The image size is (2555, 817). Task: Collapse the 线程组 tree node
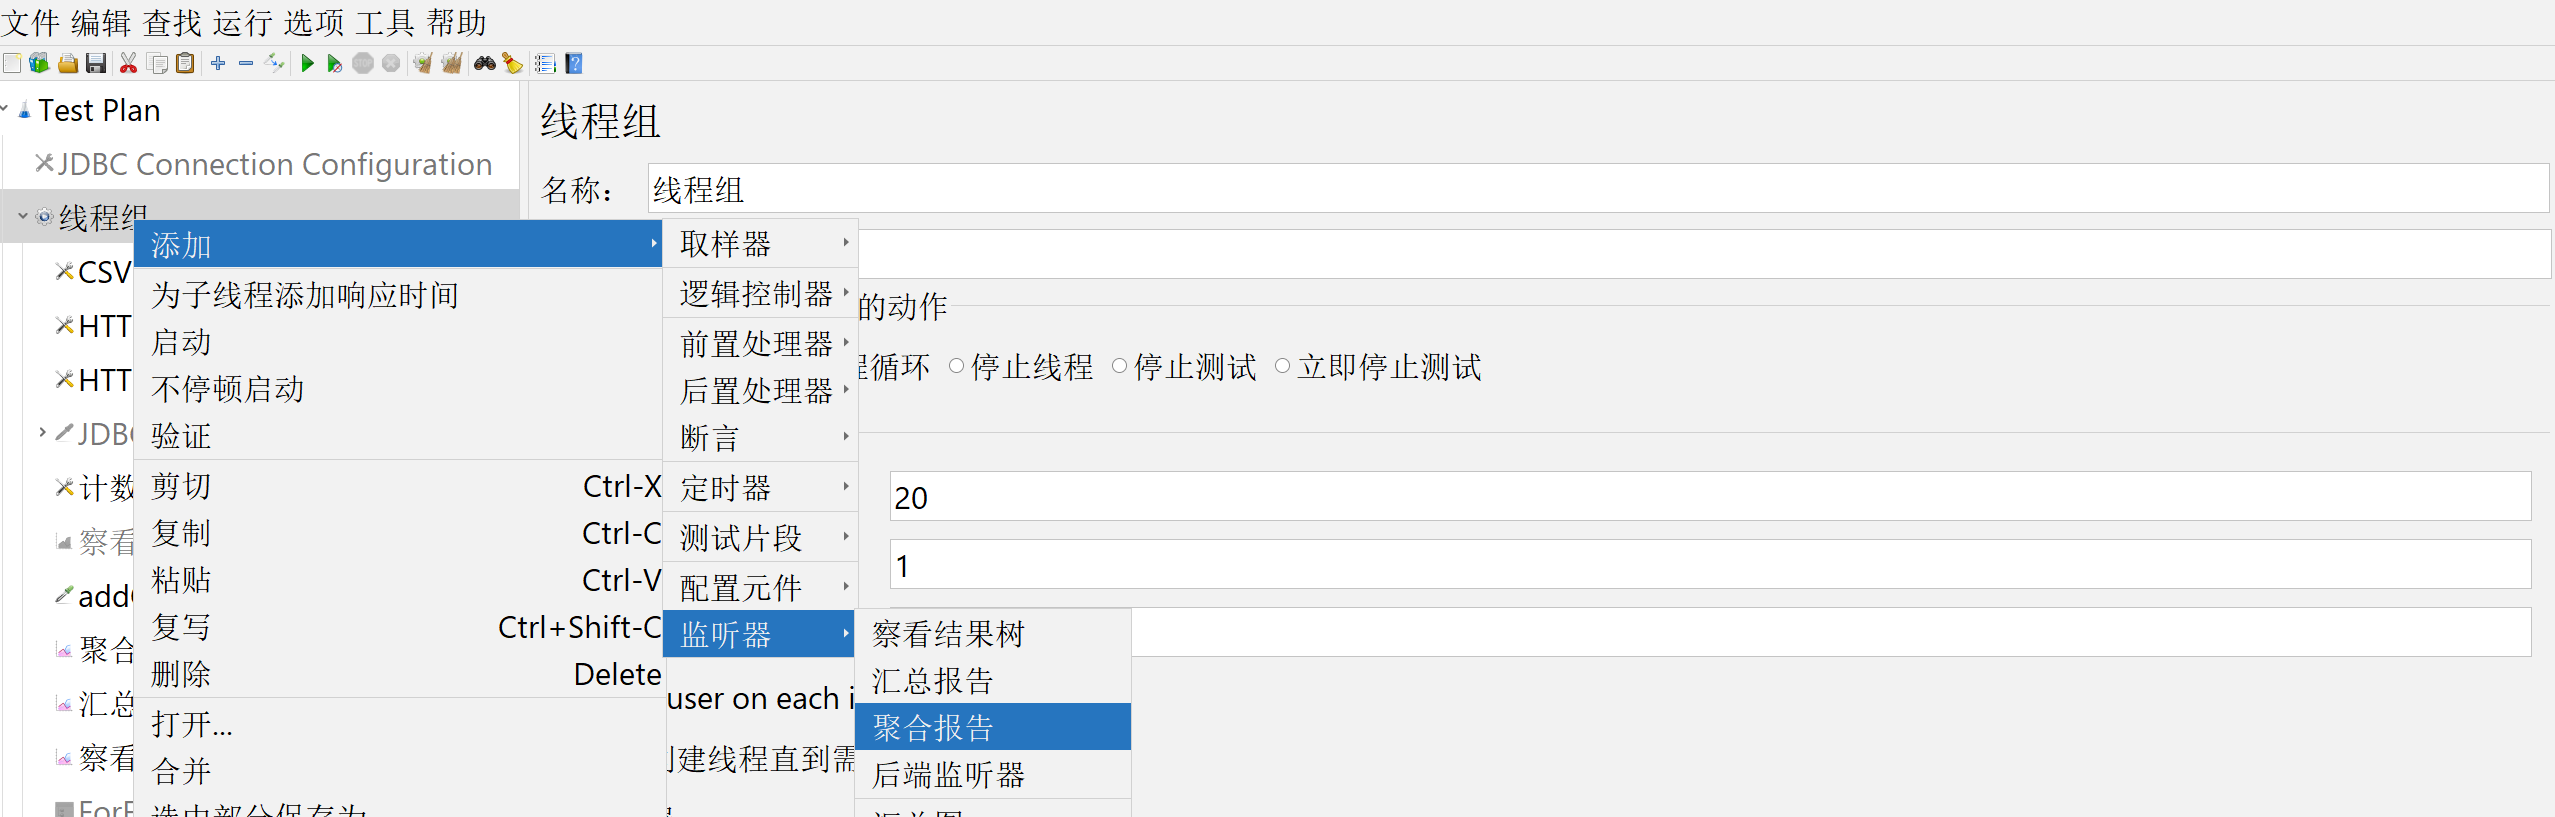coord(22,216)
